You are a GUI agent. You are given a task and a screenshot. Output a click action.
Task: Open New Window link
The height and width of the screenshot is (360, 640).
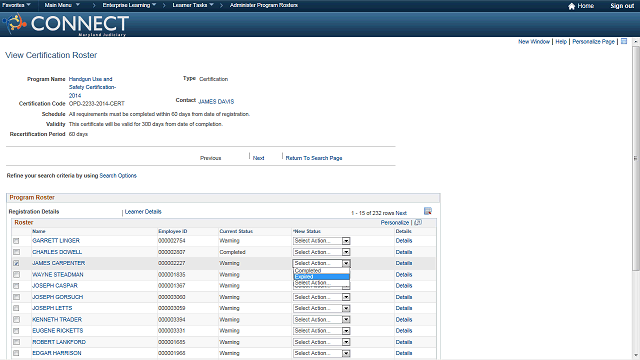click(534, 42)
